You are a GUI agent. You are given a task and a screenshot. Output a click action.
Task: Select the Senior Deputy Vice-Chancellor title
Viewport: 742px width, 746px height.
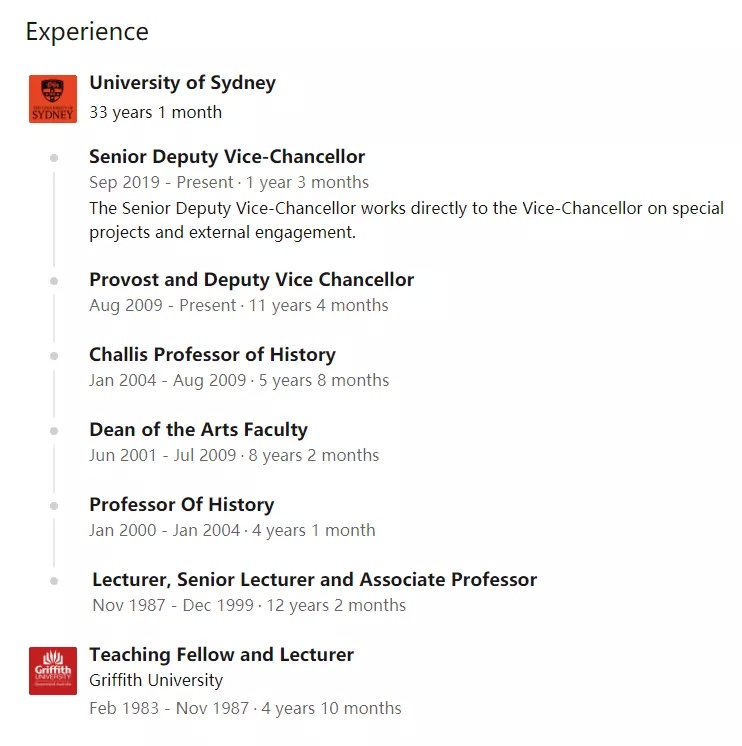click(x=227, y=157)
